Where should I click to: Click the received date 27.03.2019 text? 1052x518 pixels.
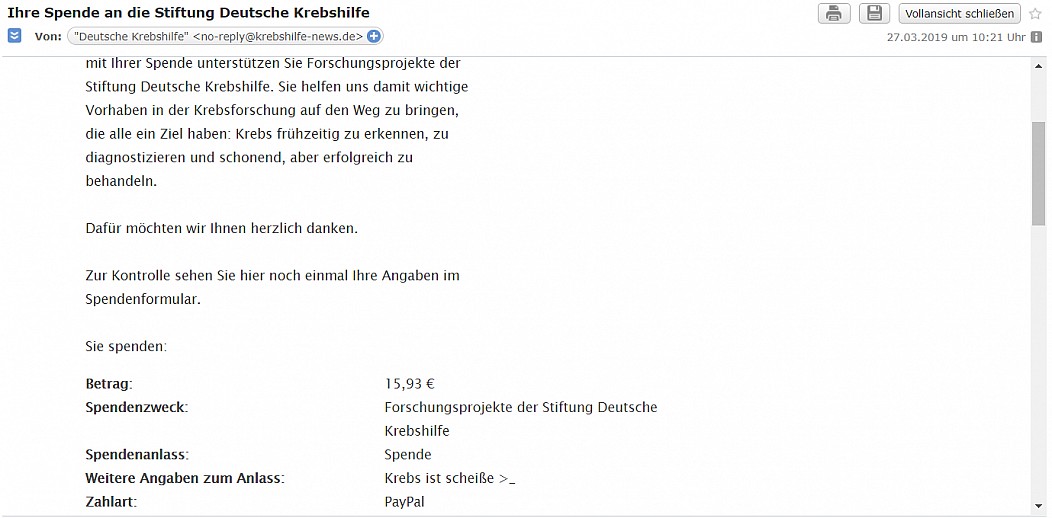(x=916, y=38)
